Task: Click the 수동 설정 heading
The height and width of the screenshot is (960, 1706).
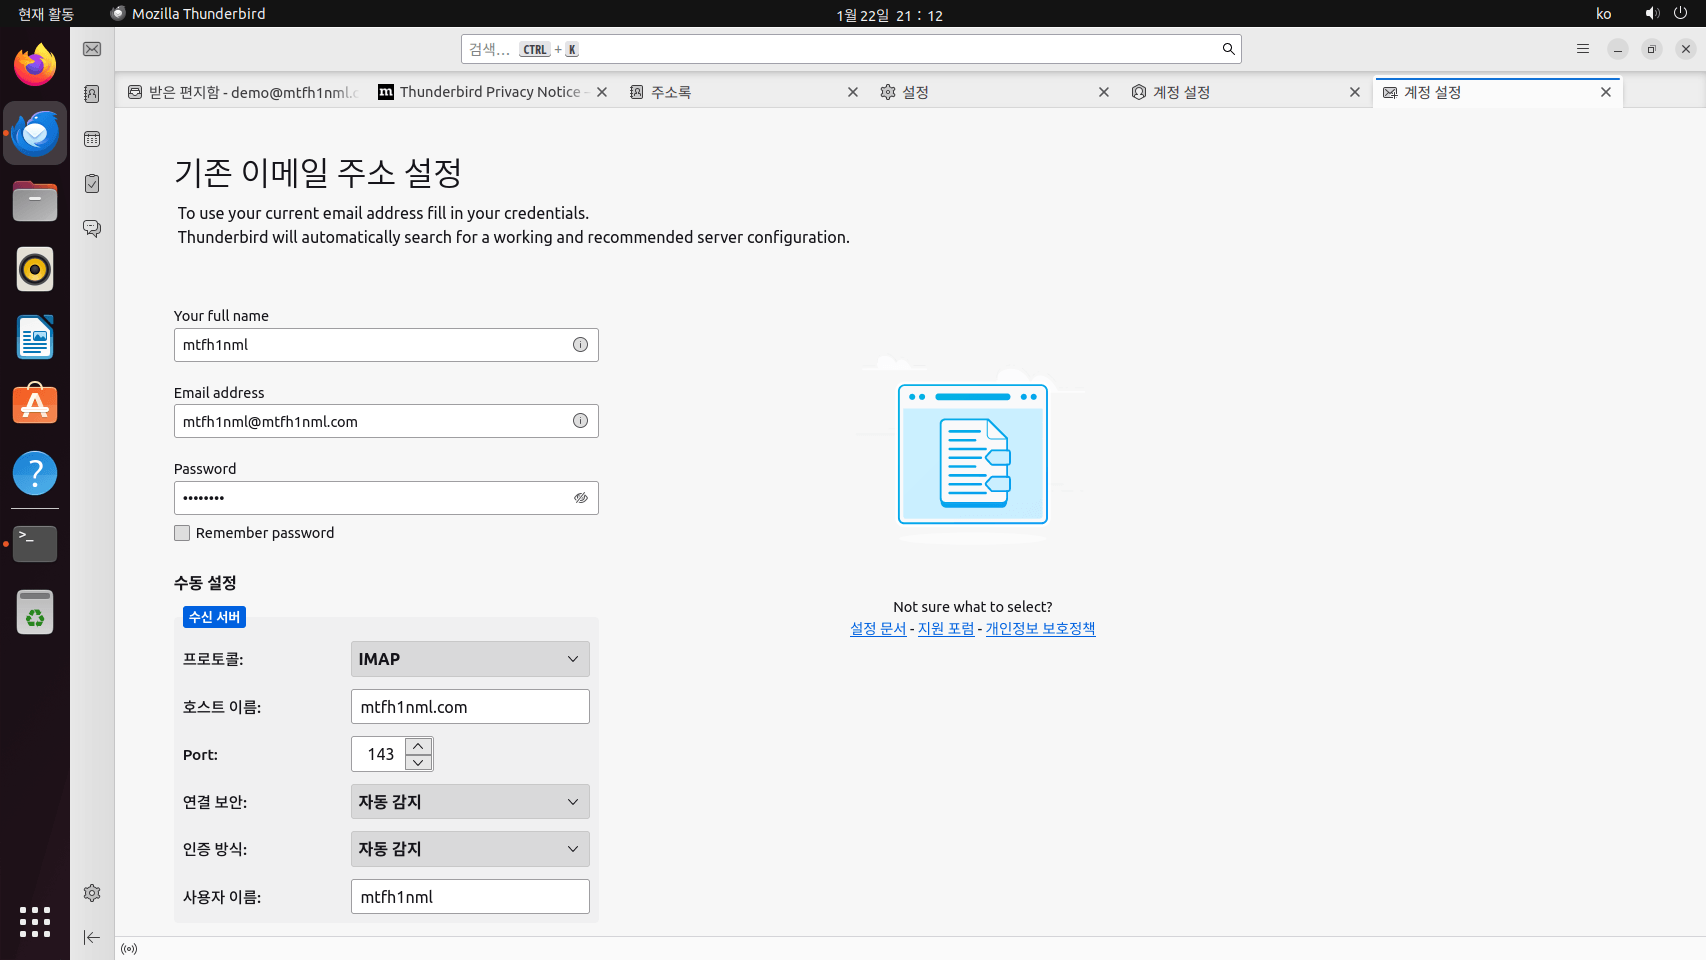Action: [205, 583]
